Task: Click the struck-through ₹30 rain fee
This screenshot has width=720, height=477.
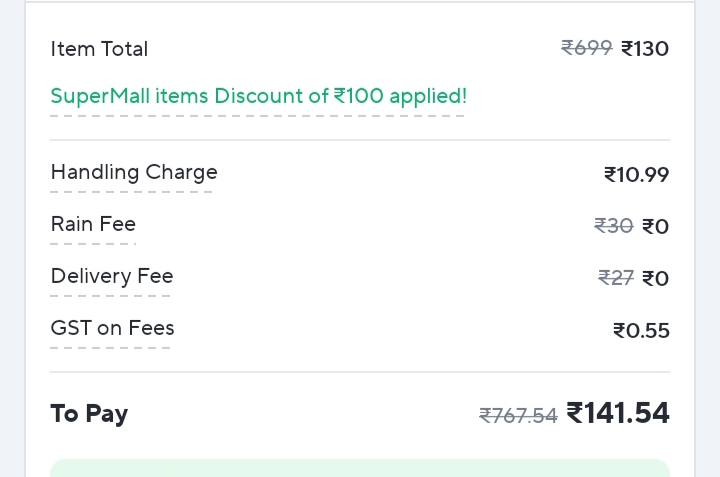Action: pos(613,226)
